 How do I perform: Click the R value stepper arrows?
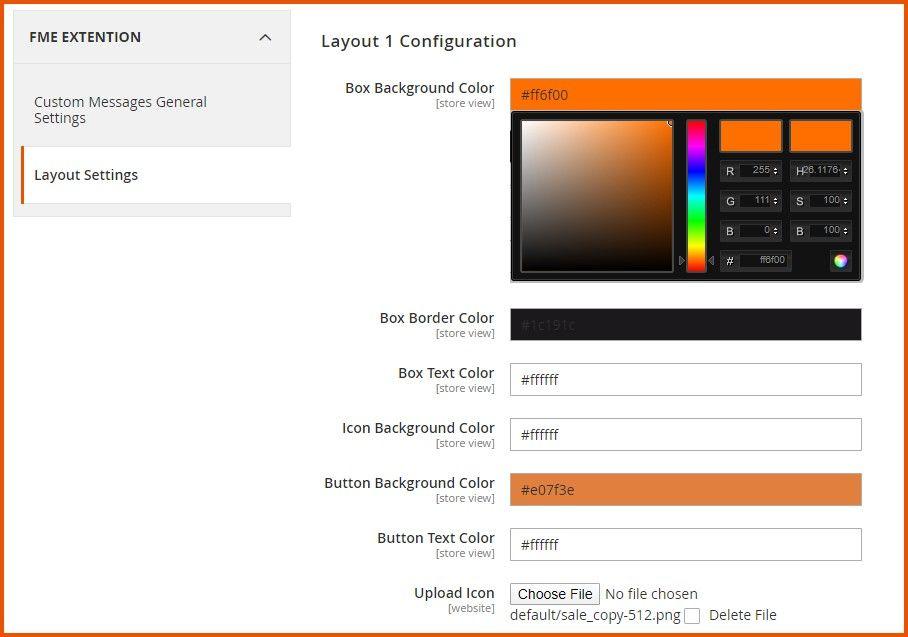pos(776,171)
